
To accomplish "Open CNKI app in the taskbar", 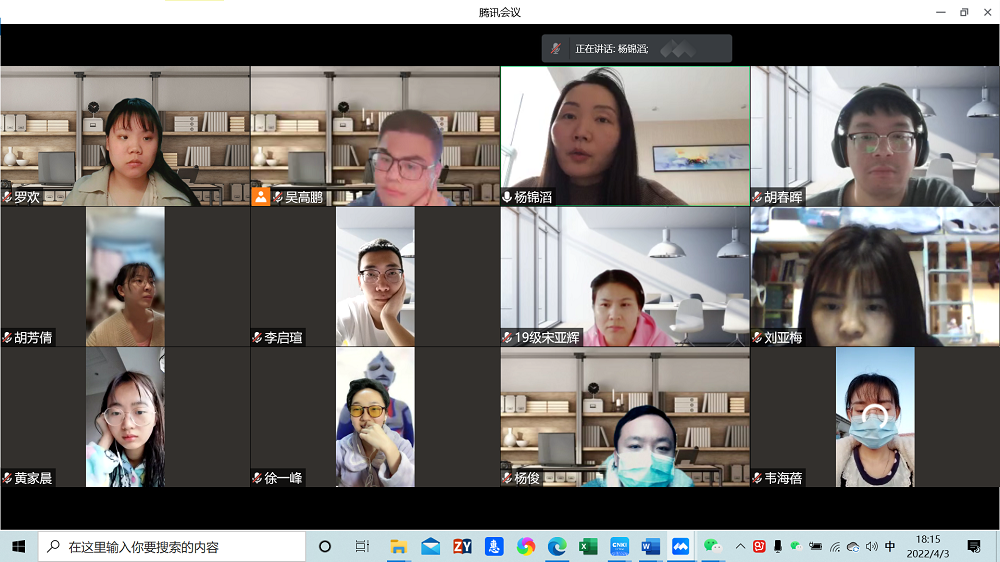I will click(619, 546).
